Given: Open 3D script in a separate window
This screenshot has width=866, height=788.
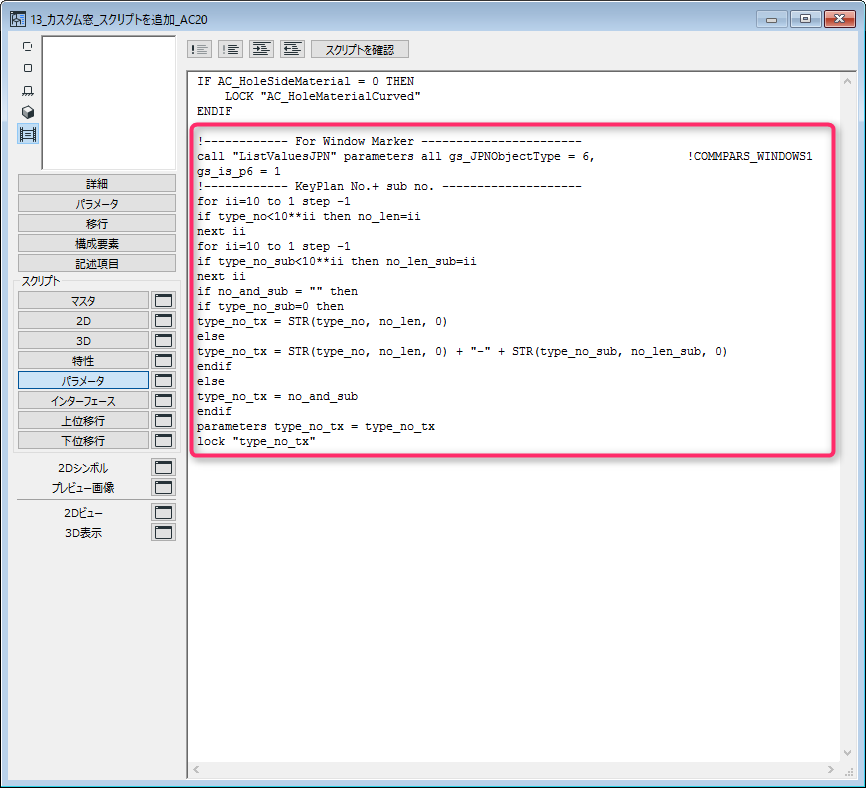Looking at the screenshot, I should click(x=163, y=340).
